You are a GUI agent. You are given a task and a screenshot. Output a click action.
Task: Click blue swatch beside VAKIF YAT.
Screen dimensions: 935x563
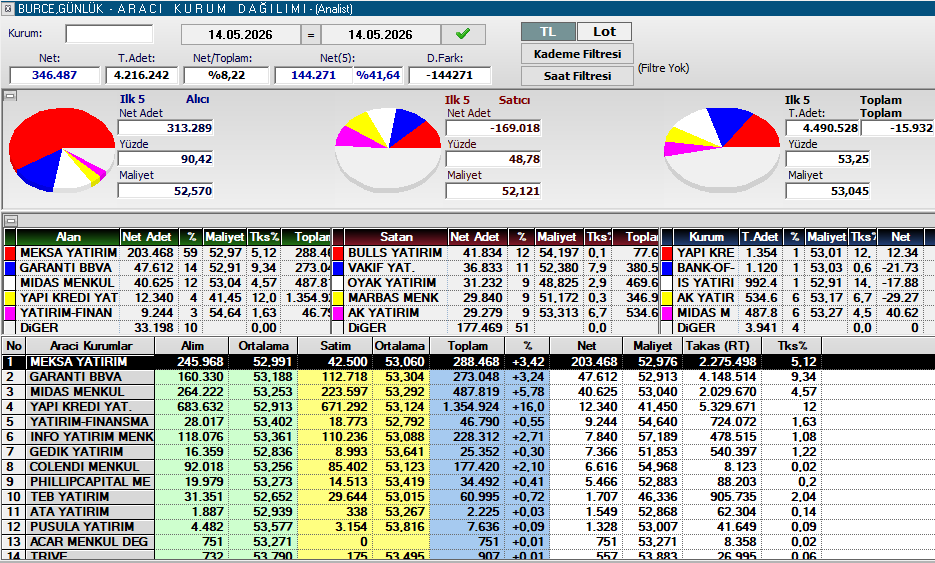[x=338, y=268]
